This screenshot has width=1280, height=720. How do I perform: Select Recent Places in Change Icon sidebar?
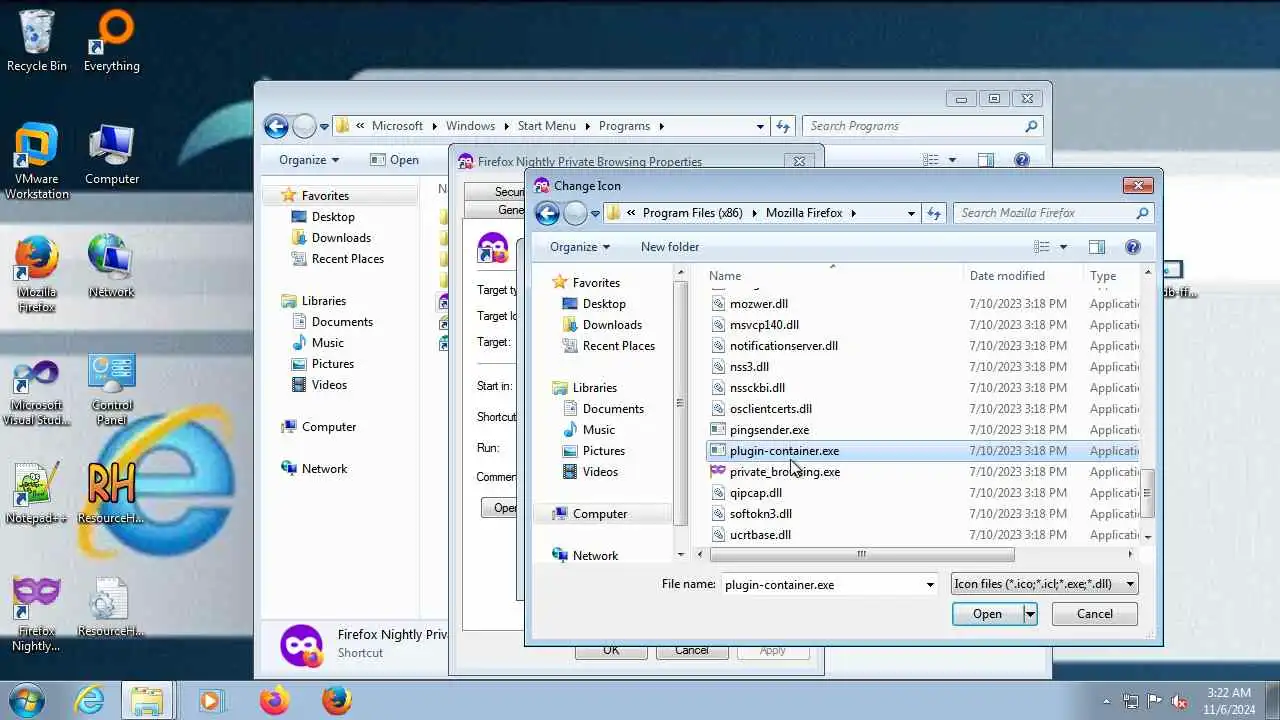[x=618, y=346]
